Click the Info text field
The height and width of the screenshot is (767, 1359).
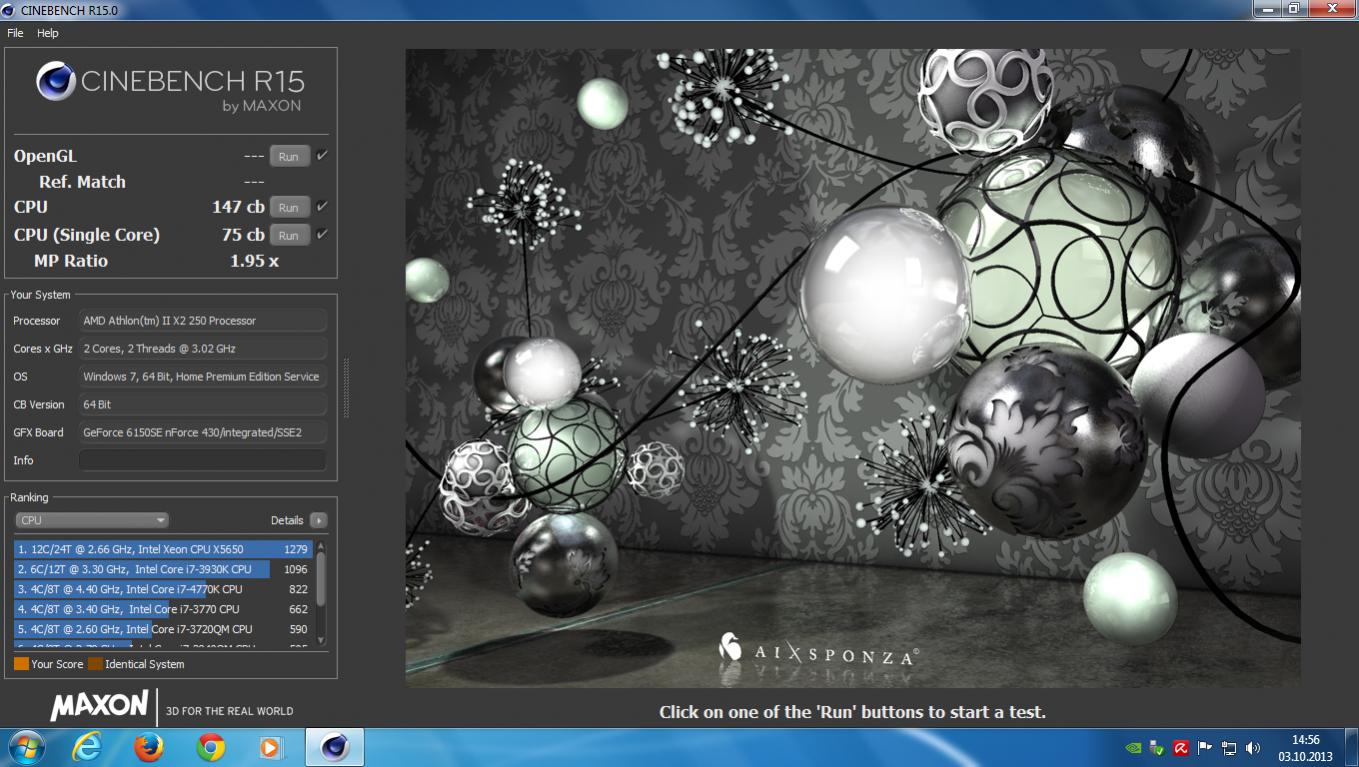click(x=203, y=460)
